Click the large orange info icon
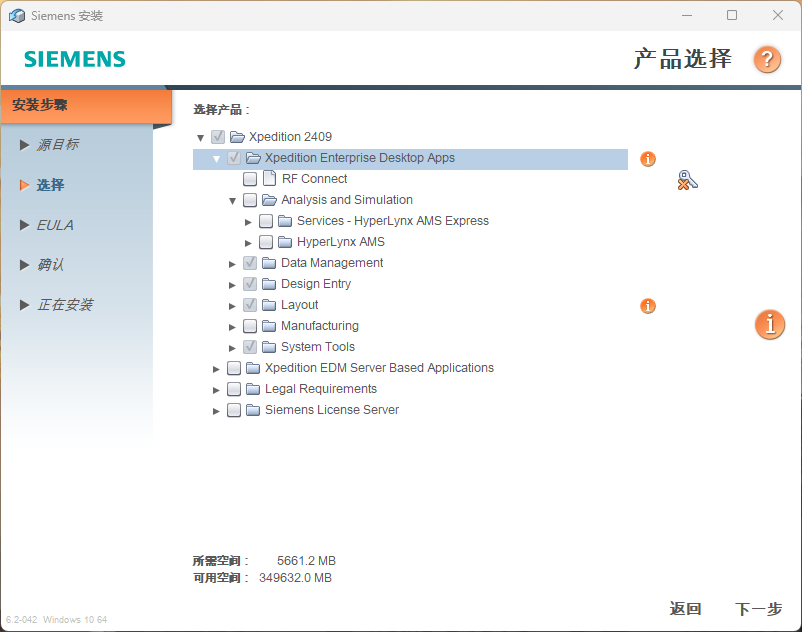 [x=769, y=324]
